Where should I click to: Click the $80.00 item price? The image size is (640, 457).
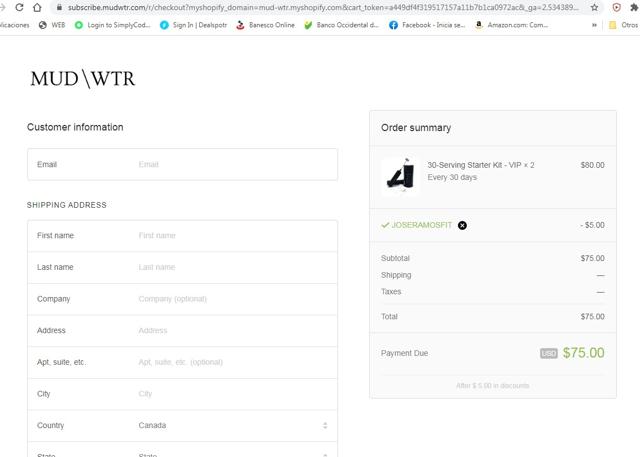(592, 165)
